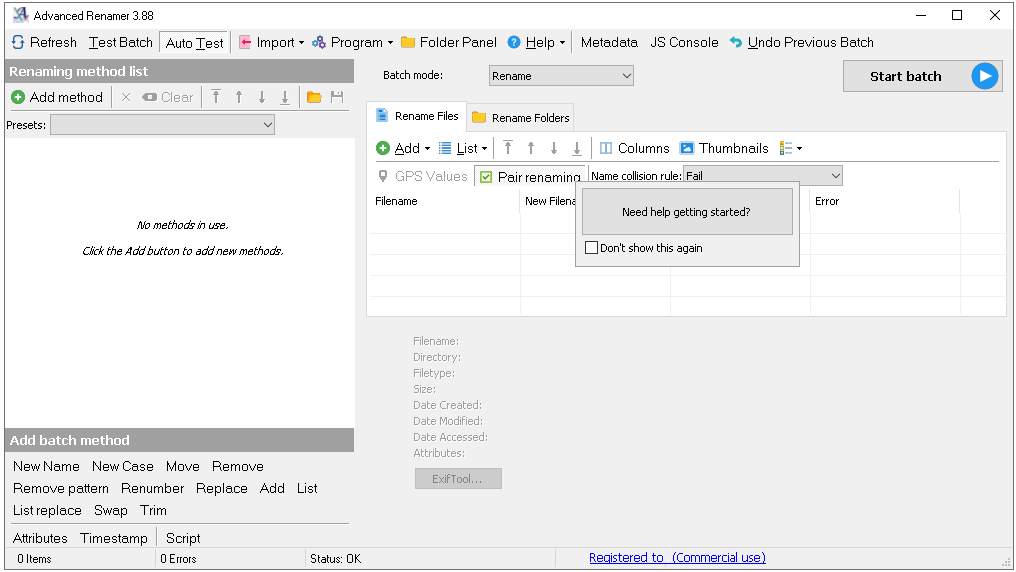Open the Help menu

(x=537, y=43)
